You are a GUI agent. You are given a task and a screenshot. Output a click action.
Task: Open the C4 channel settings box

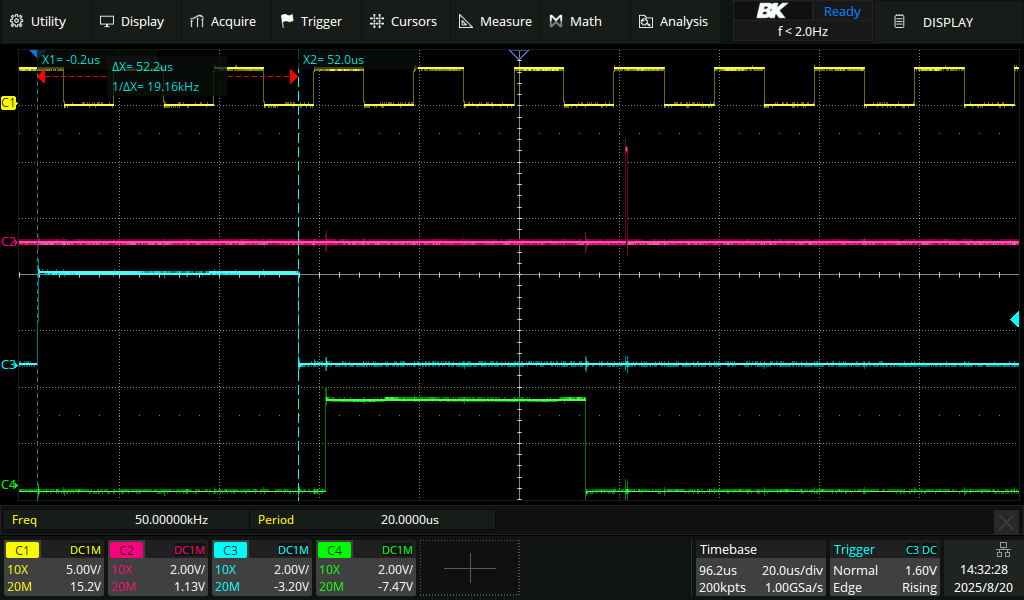(x=365, y=568)
